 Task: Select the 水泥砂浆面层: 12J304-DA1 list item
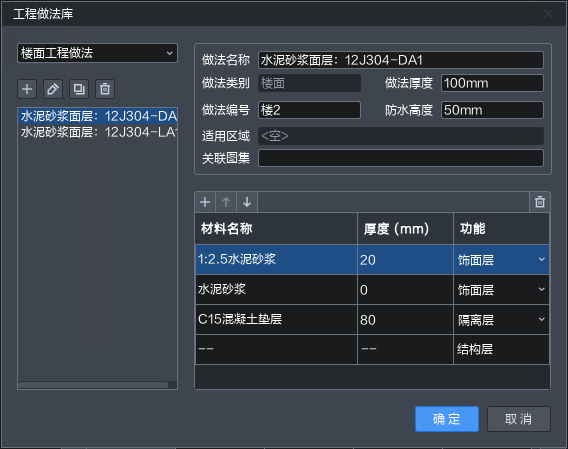pos(97,116)
